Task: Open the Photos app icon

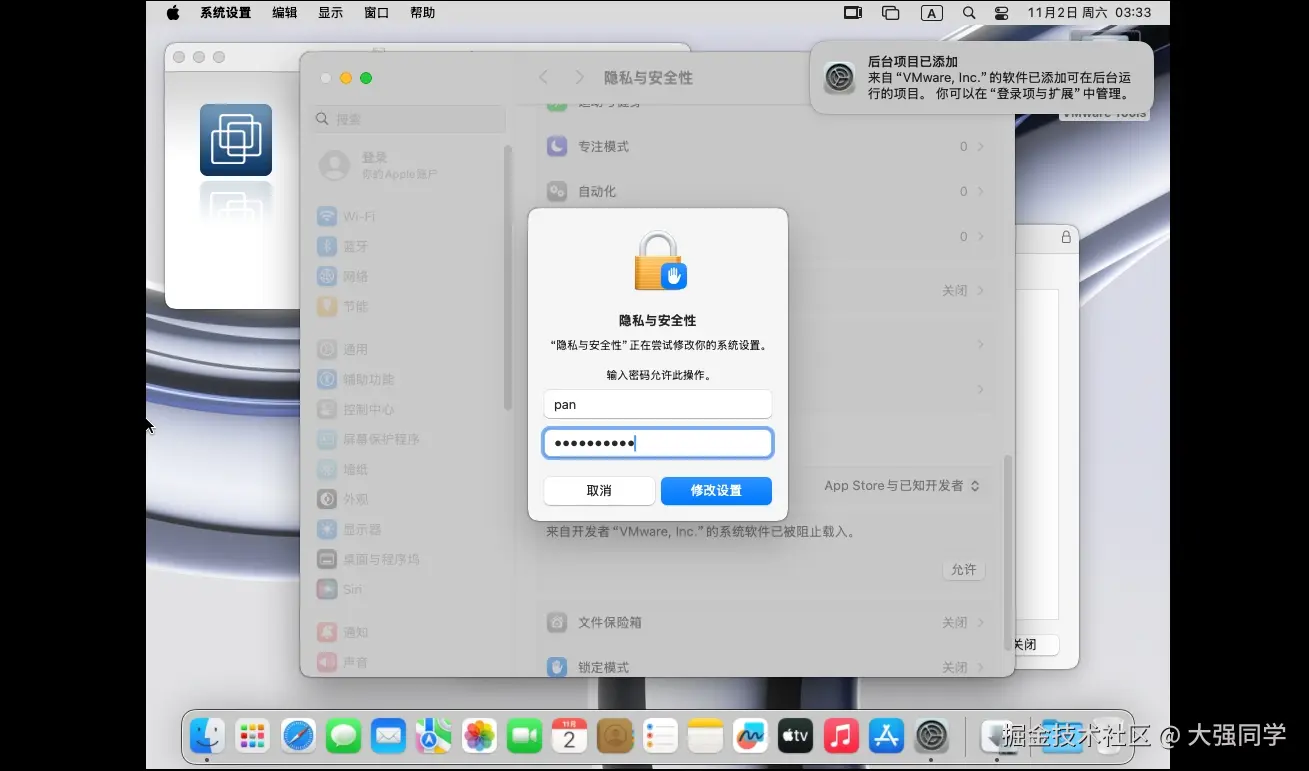Action: point(479,737)
